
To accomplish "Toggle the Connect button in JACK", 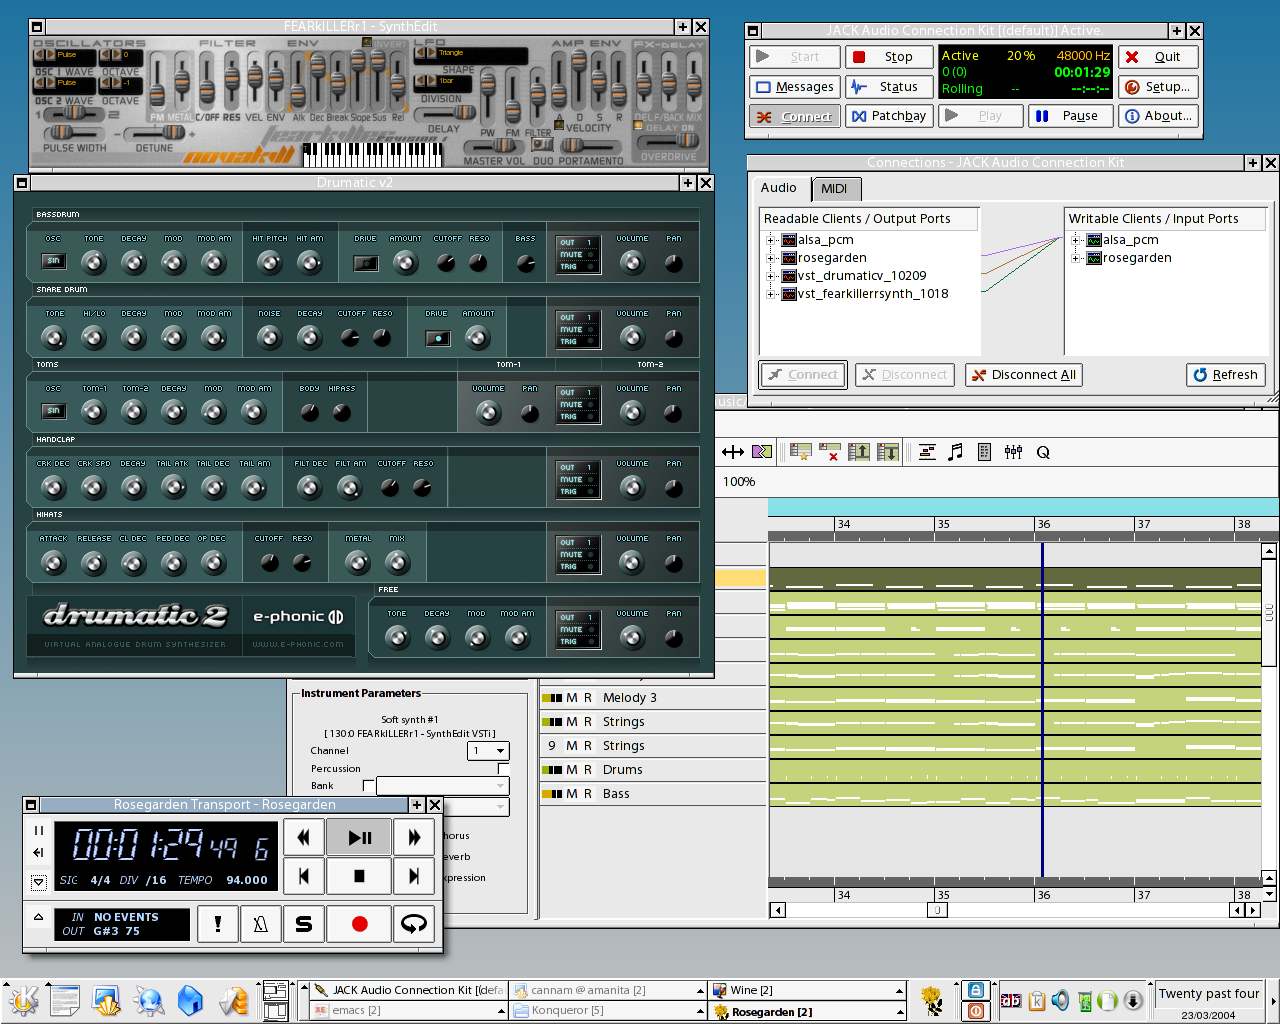I will [x=795, y=116].
